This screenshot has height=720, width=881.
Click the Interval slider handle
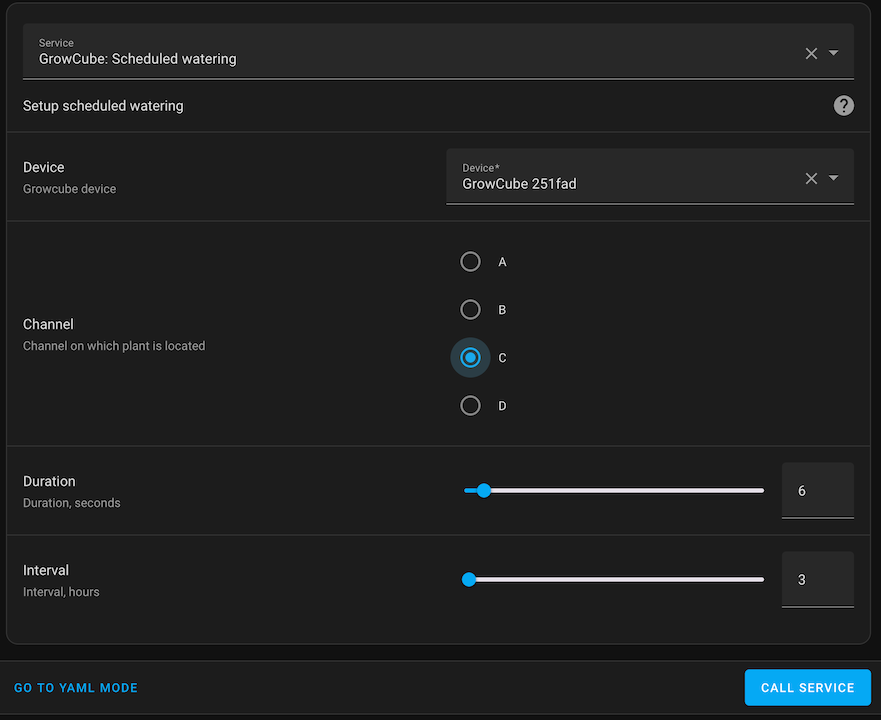pos(469,579)
